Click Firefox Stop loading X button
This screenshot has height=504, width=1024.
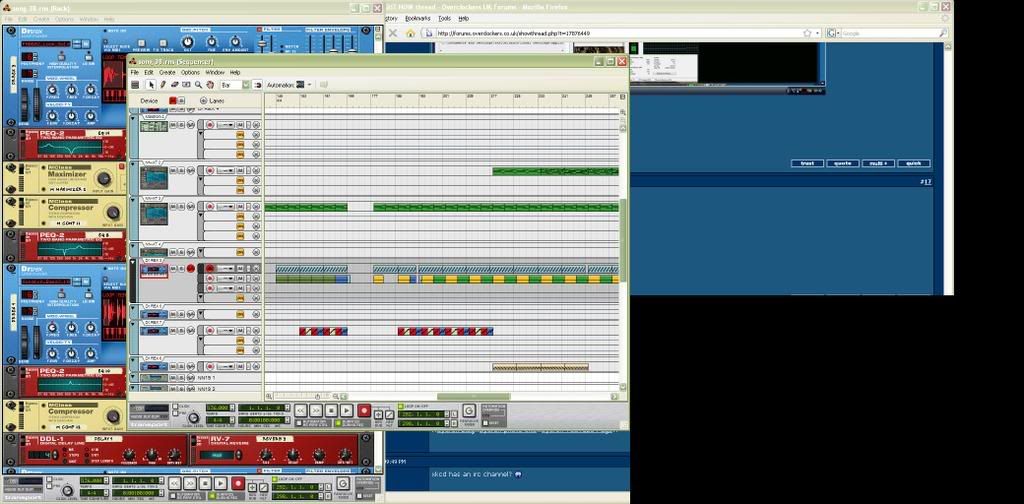click(x=393, y=33)
